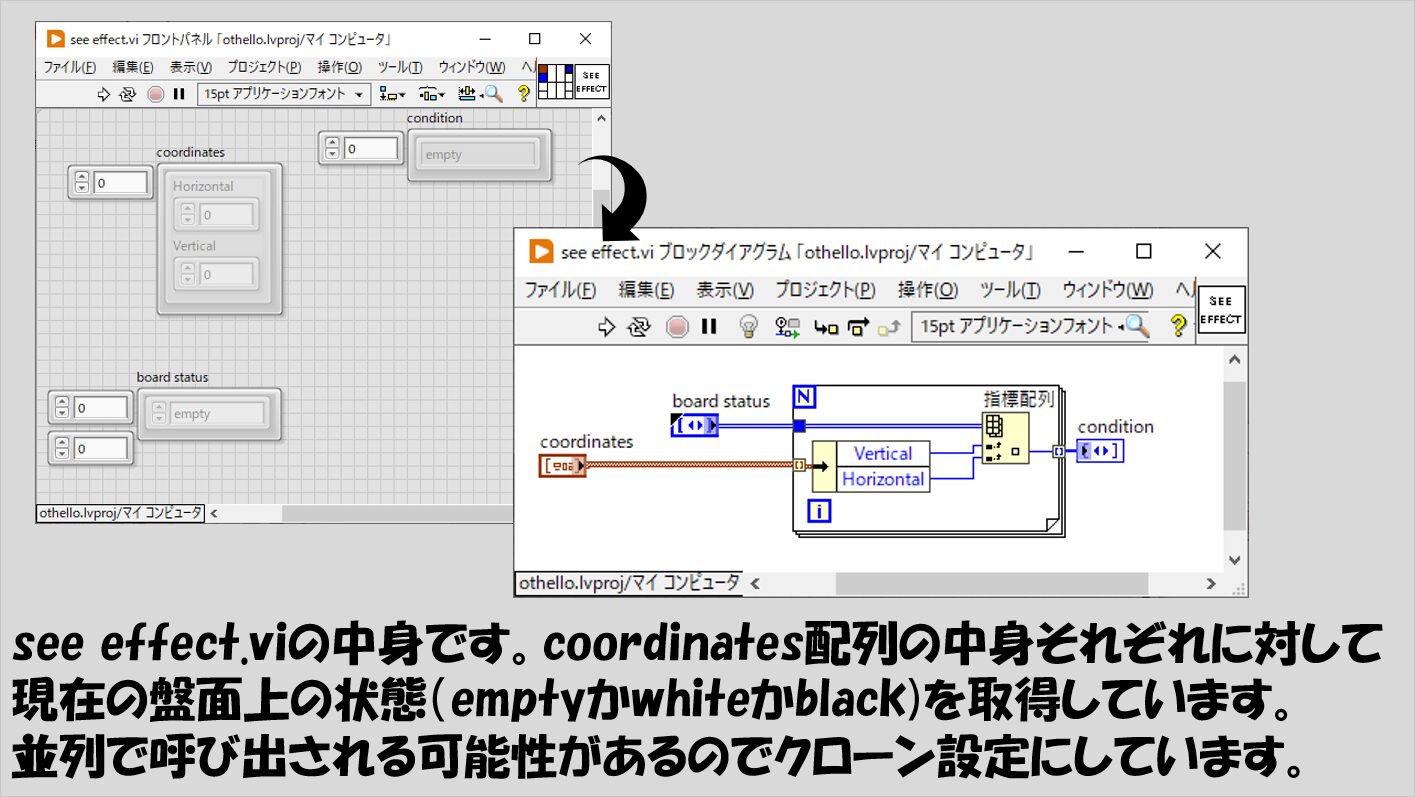
Task: Click the Step Over icon
Action: [x=858, y=327]
